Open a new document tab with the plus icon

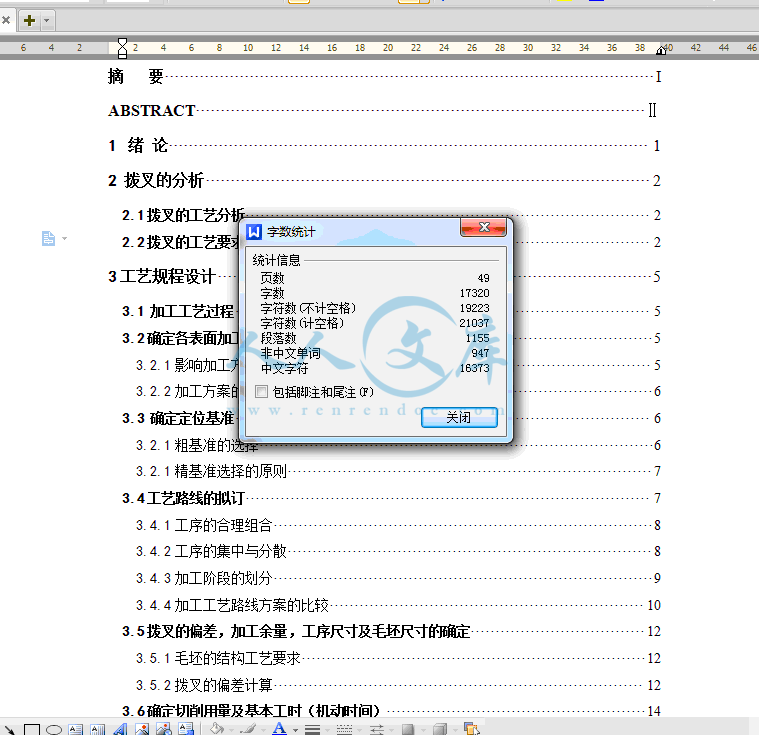click(x=29, y=20)
